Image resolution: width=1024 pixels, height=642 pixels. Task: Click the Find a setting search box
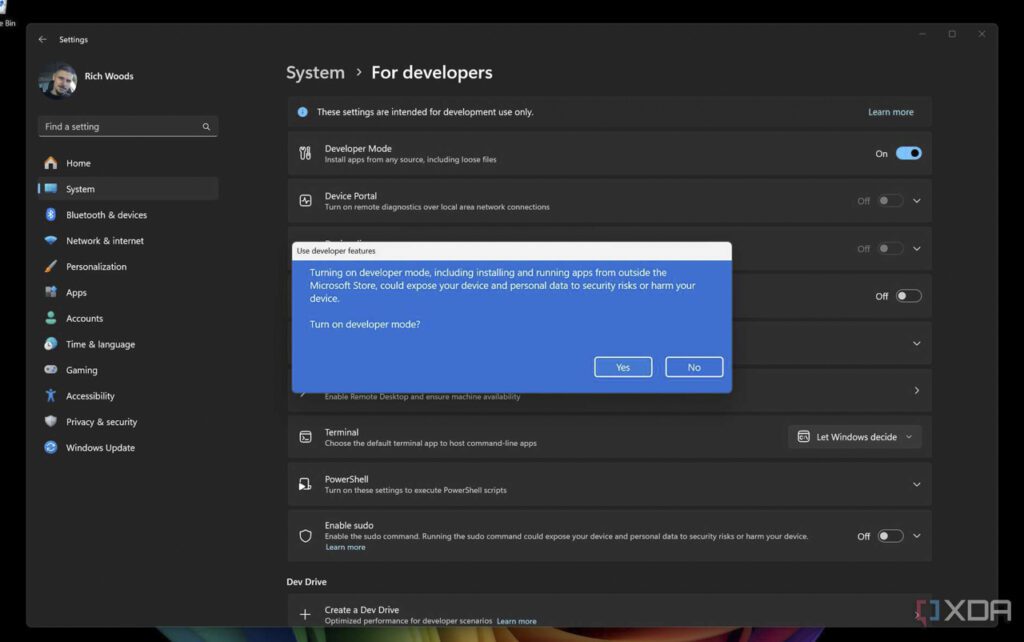[x=128, y=127]
